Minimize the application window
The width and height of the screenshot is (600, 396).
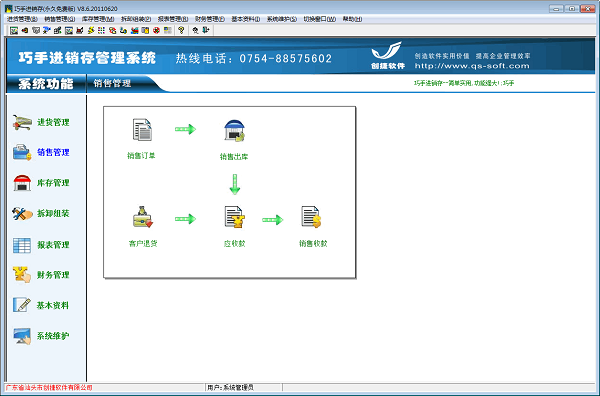(556, 8)
